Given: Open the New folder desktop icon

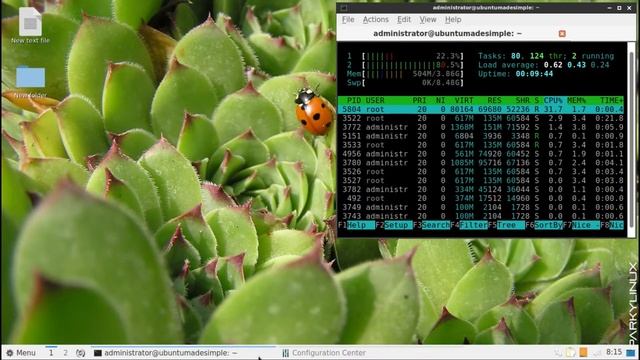Looking at the screenshot, I should pos(30,82).
